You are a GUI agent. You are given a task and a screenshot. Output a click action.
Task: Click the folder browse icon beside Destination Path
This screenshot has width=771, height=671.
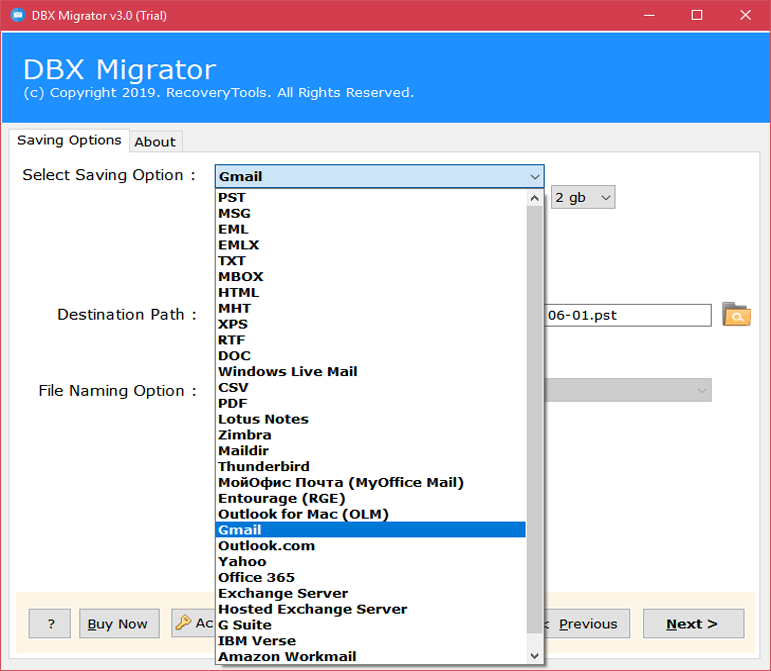[736, 315]
